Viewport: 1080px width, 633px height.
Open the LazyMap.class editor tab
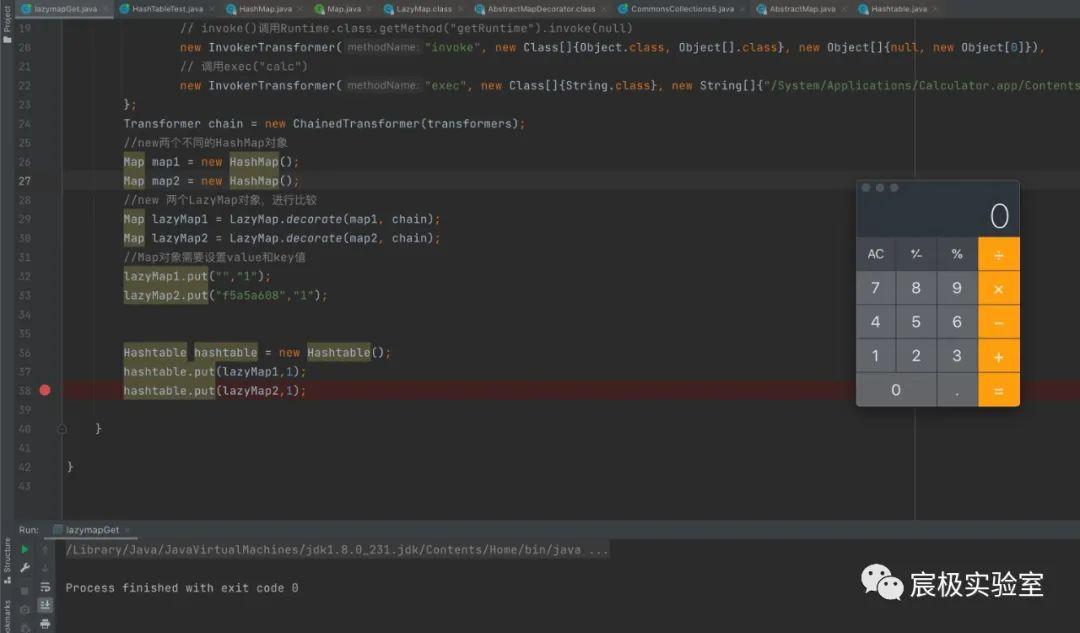[424, 9]
